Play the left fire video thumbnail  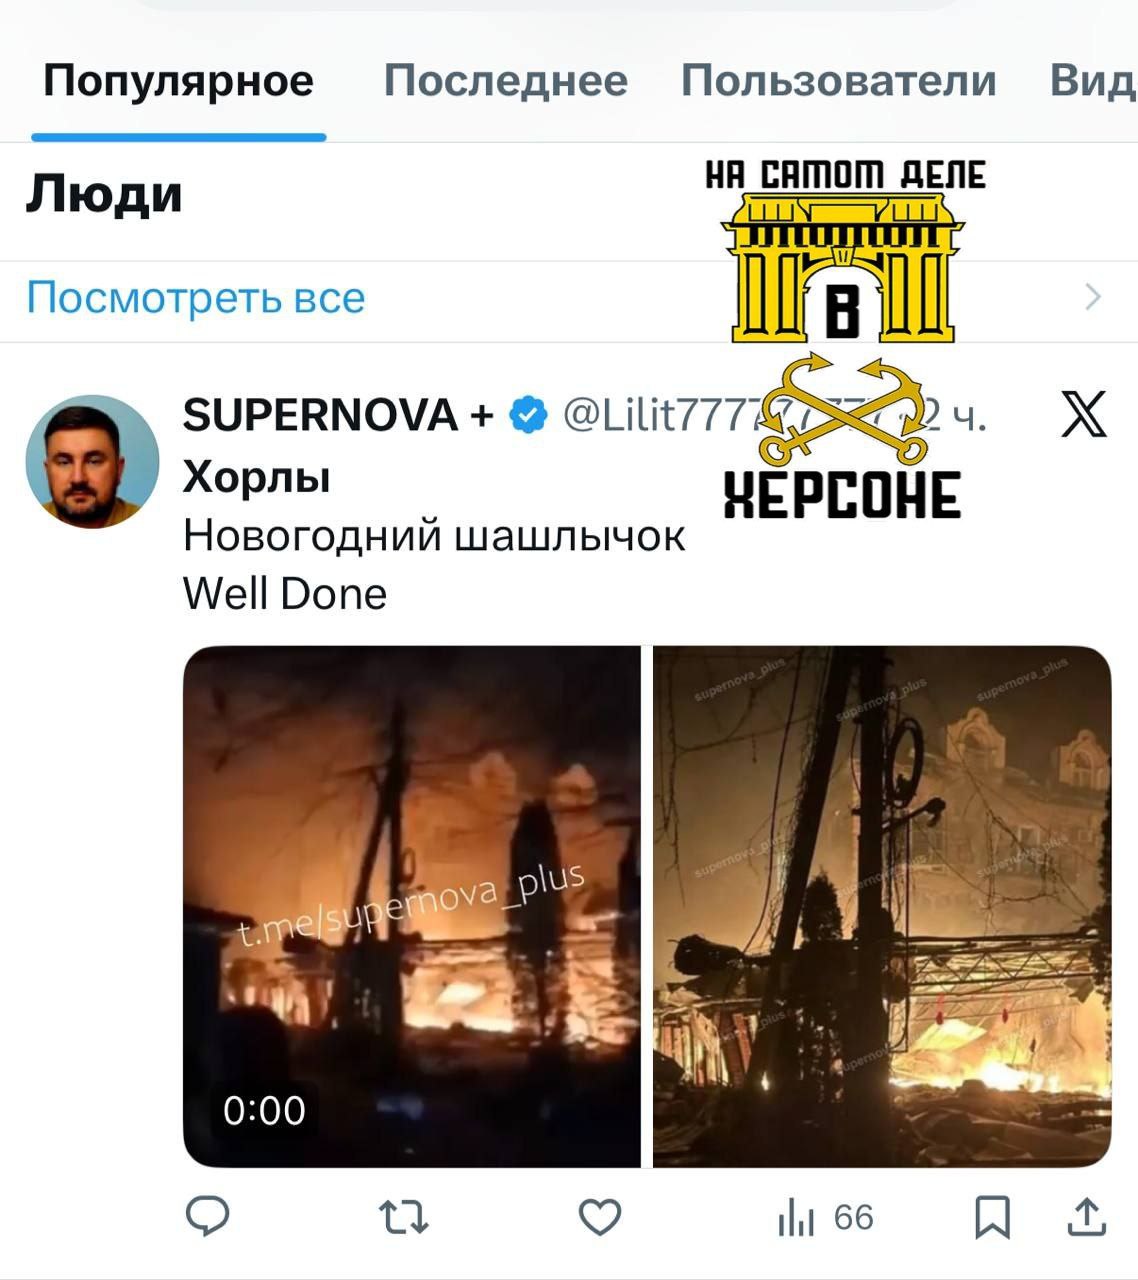point(412,906)
